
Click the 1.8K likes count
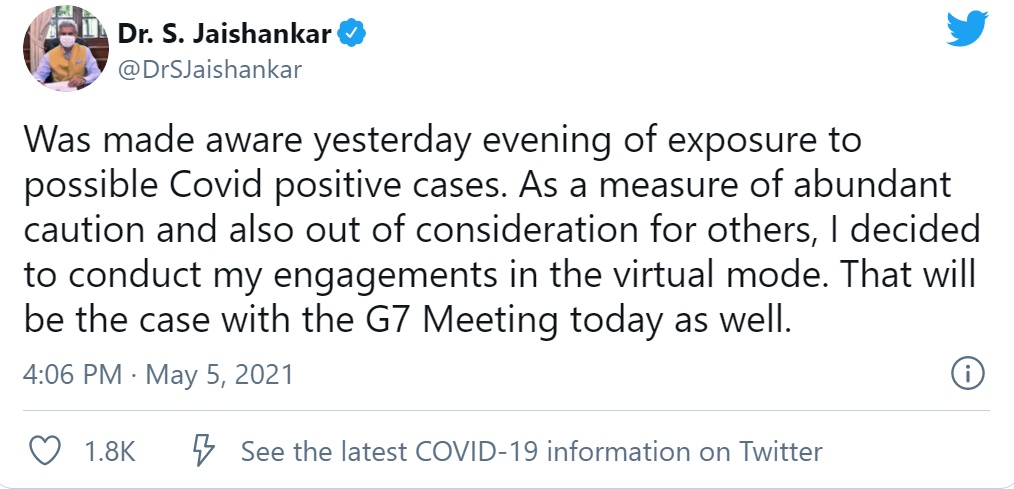(x=110, y=451)
